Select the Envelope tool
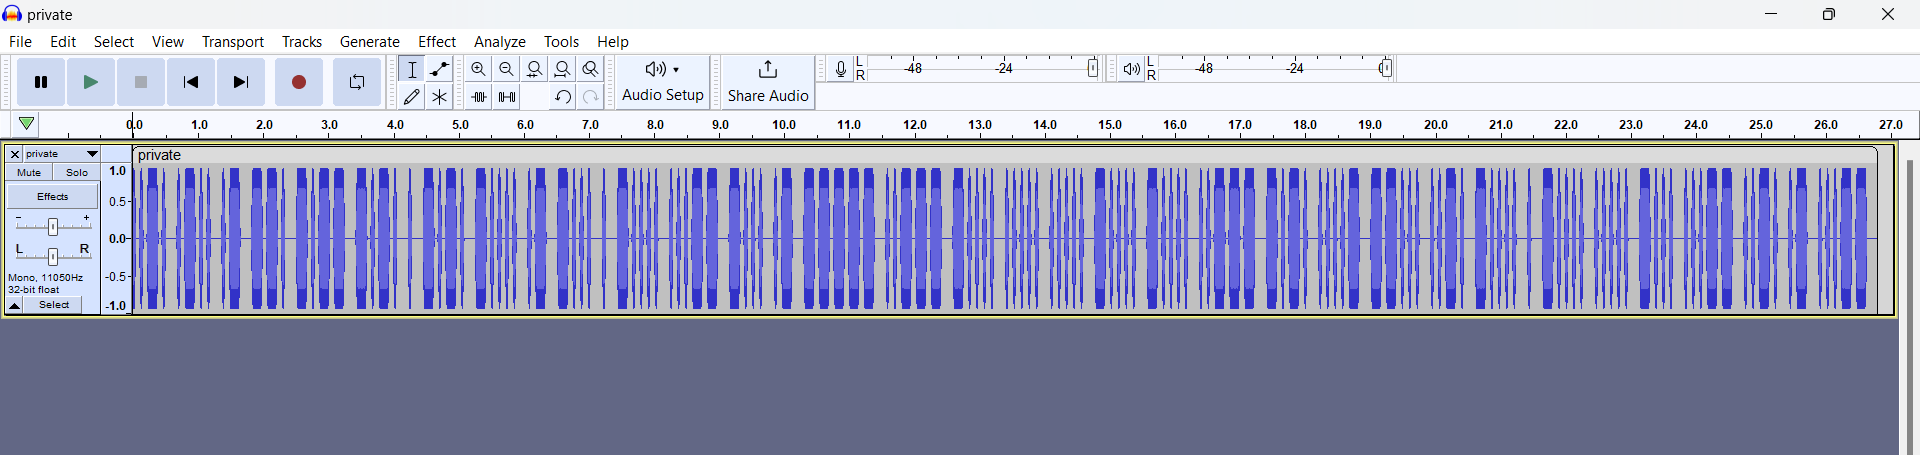Image resolution: width=1920 pixels, height=455 pixels. (440, 69)
